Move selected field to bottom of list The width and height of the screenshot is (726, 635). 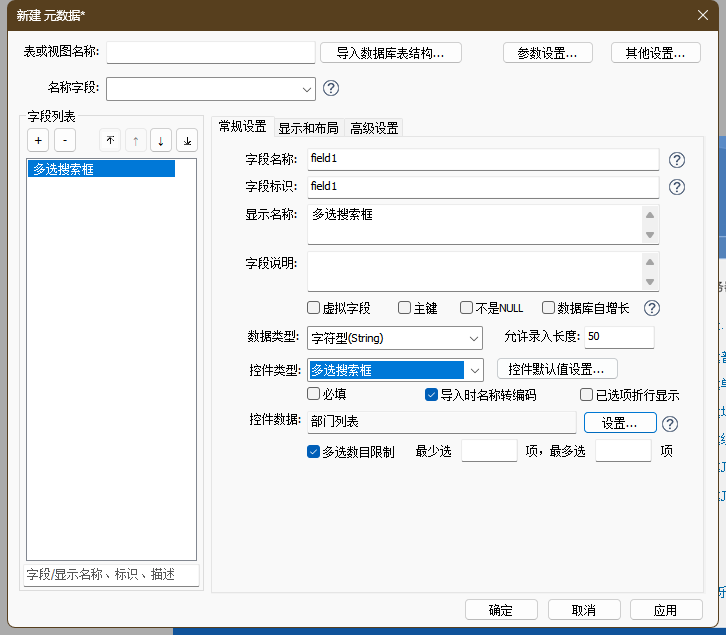pyautogui.click(x=187, y=141)
